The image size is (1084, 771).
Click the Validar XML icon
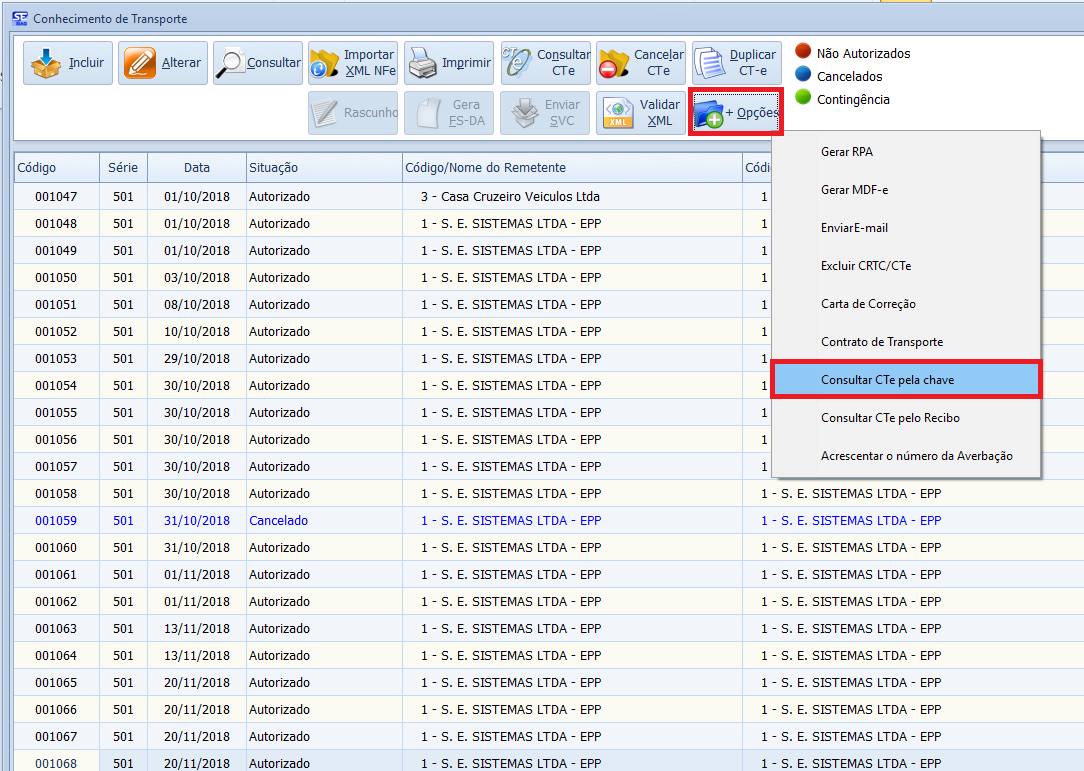point(616,113)
